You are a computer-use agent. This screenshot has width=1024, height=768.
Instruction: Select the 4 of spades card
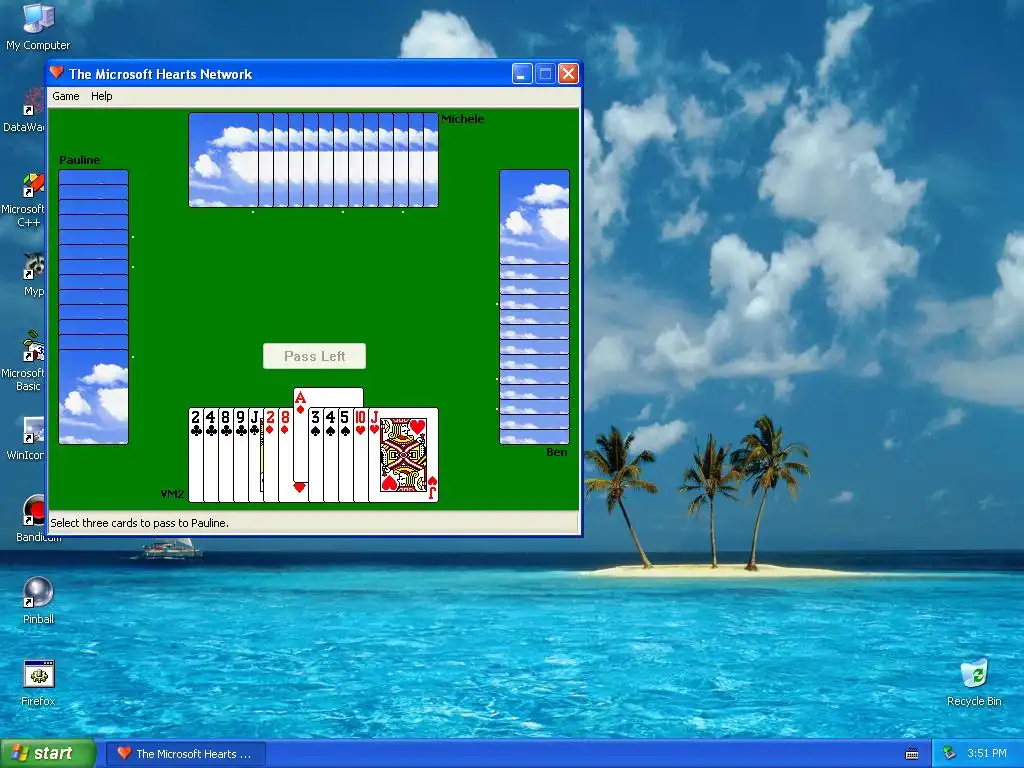tap(330, 455)
